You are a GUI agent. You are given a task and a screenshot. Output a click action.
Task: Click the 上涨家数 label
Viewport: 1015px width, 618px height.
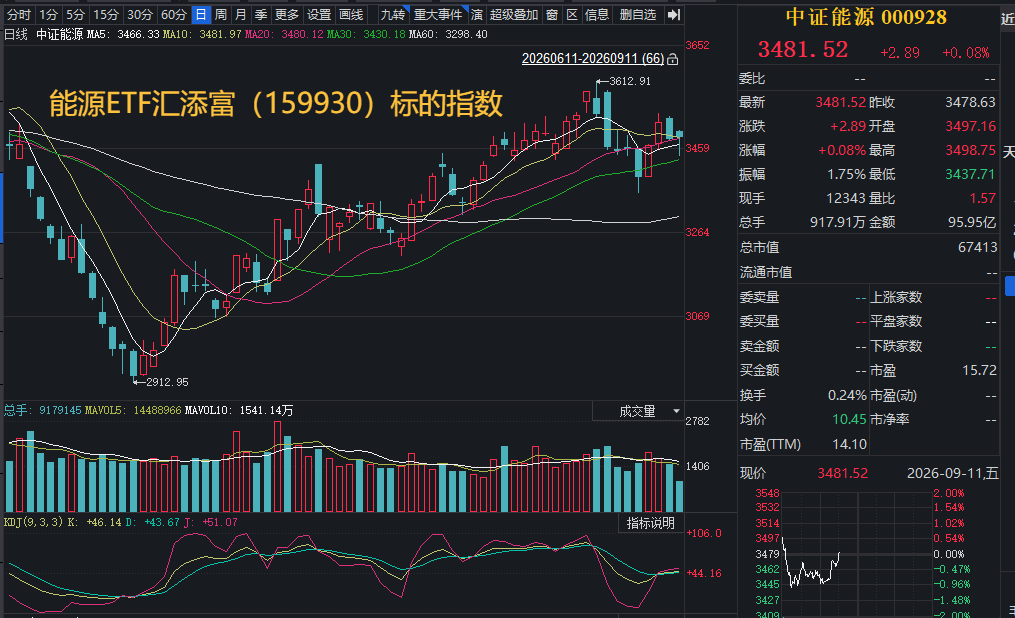pos(896,297)
